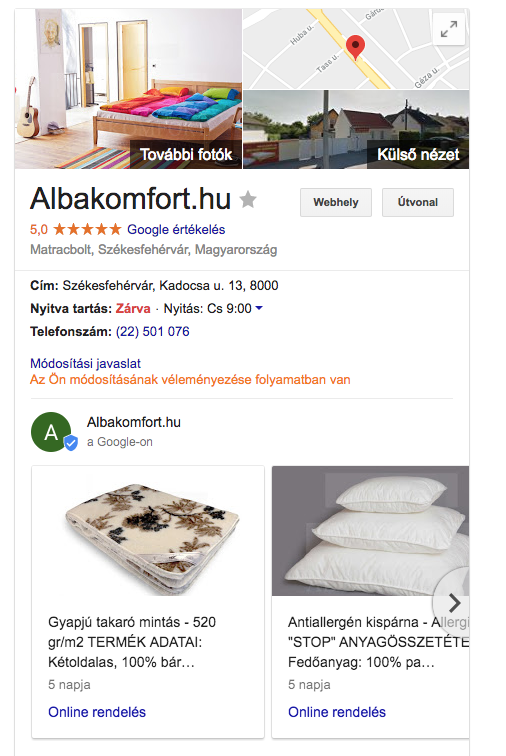
Task: Call the phone number (22) 501 076
Action: tap(152, 331)
